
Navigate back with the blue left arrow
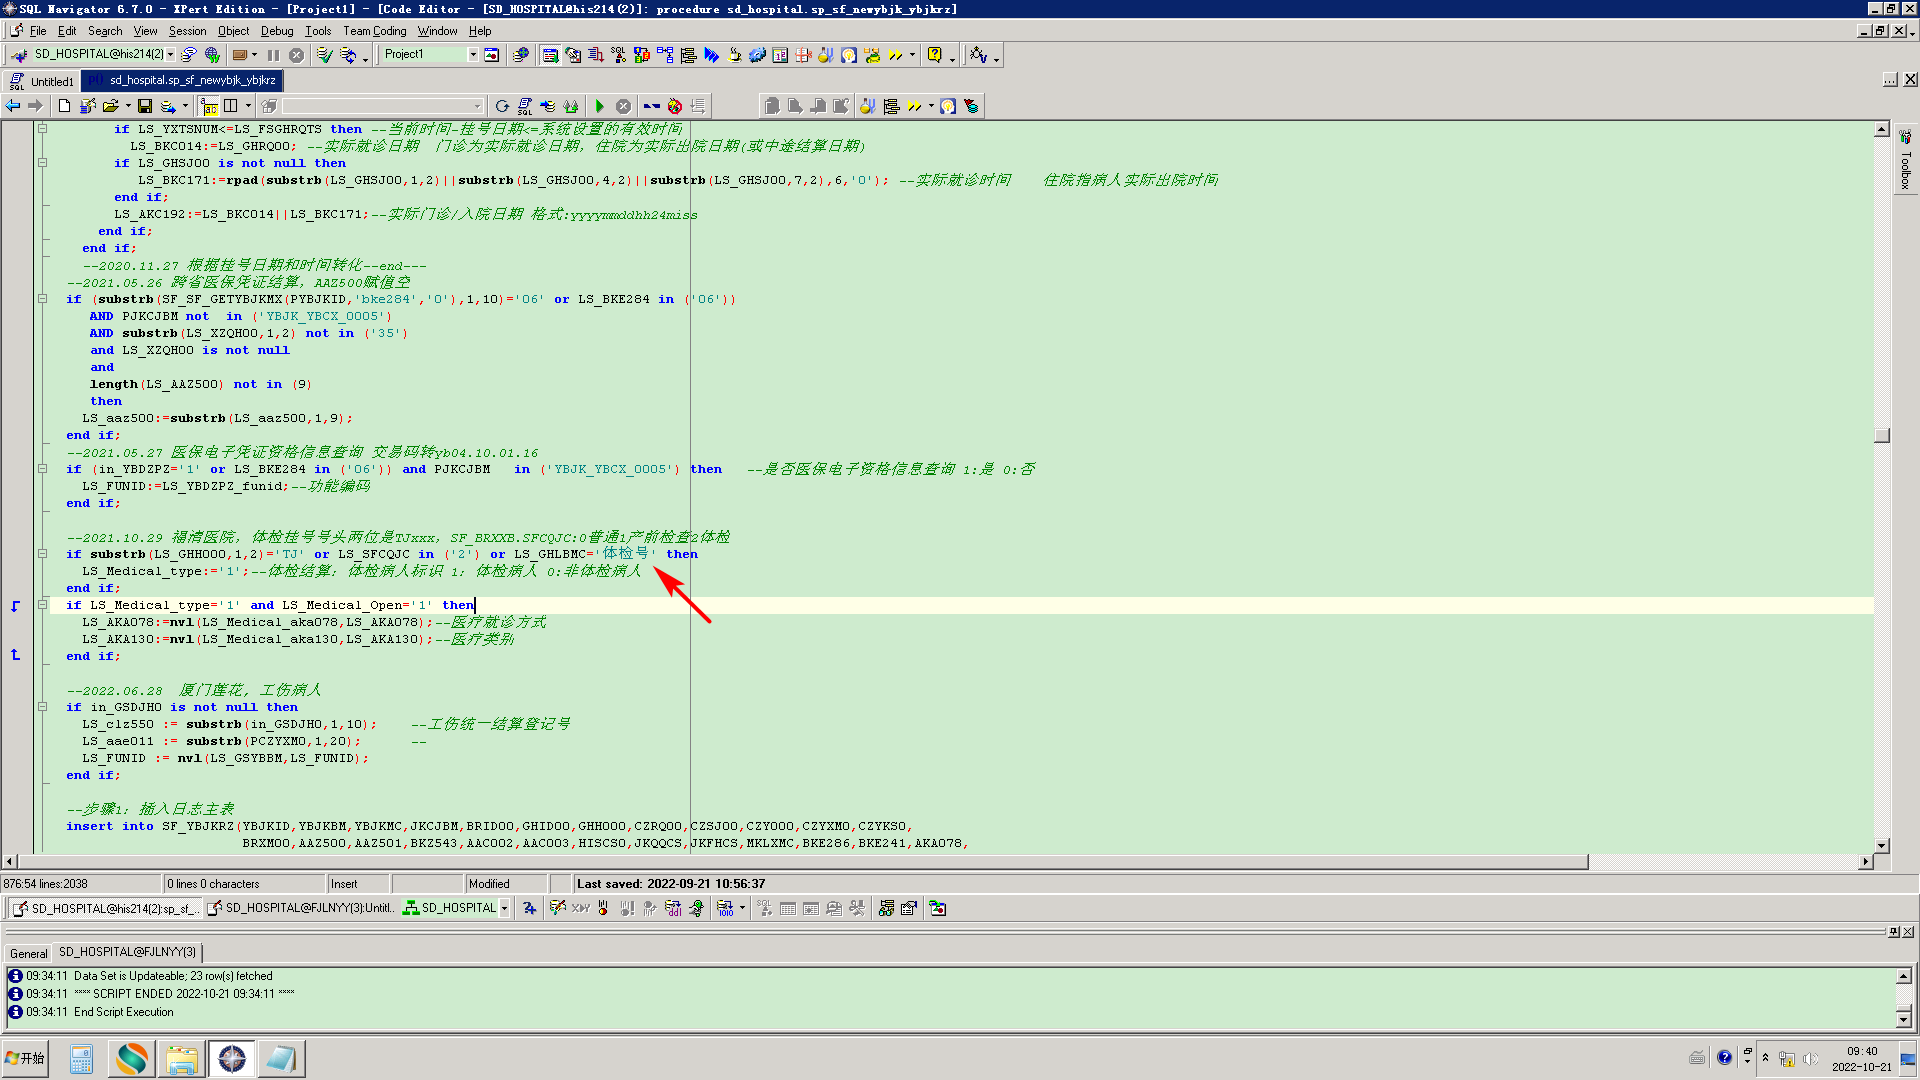(x=13, y=106)
